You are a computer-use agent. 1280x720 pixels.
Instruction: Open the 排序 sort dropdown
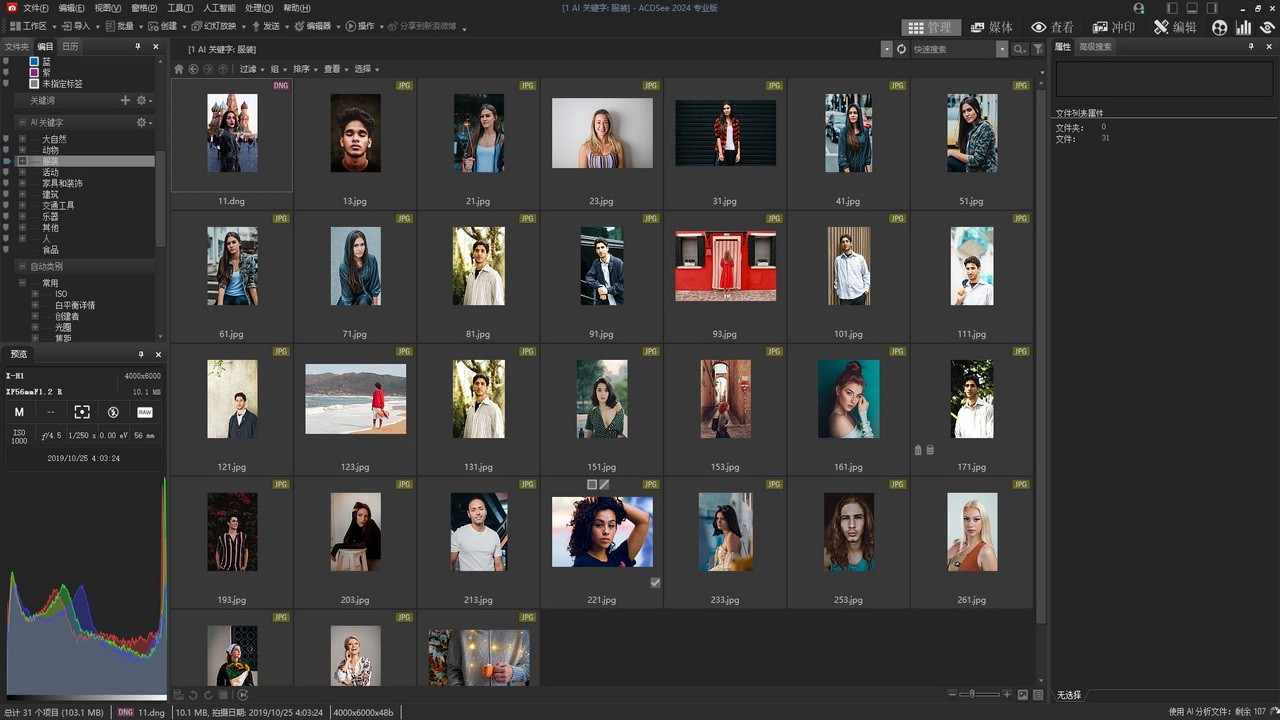coord(304,69)
